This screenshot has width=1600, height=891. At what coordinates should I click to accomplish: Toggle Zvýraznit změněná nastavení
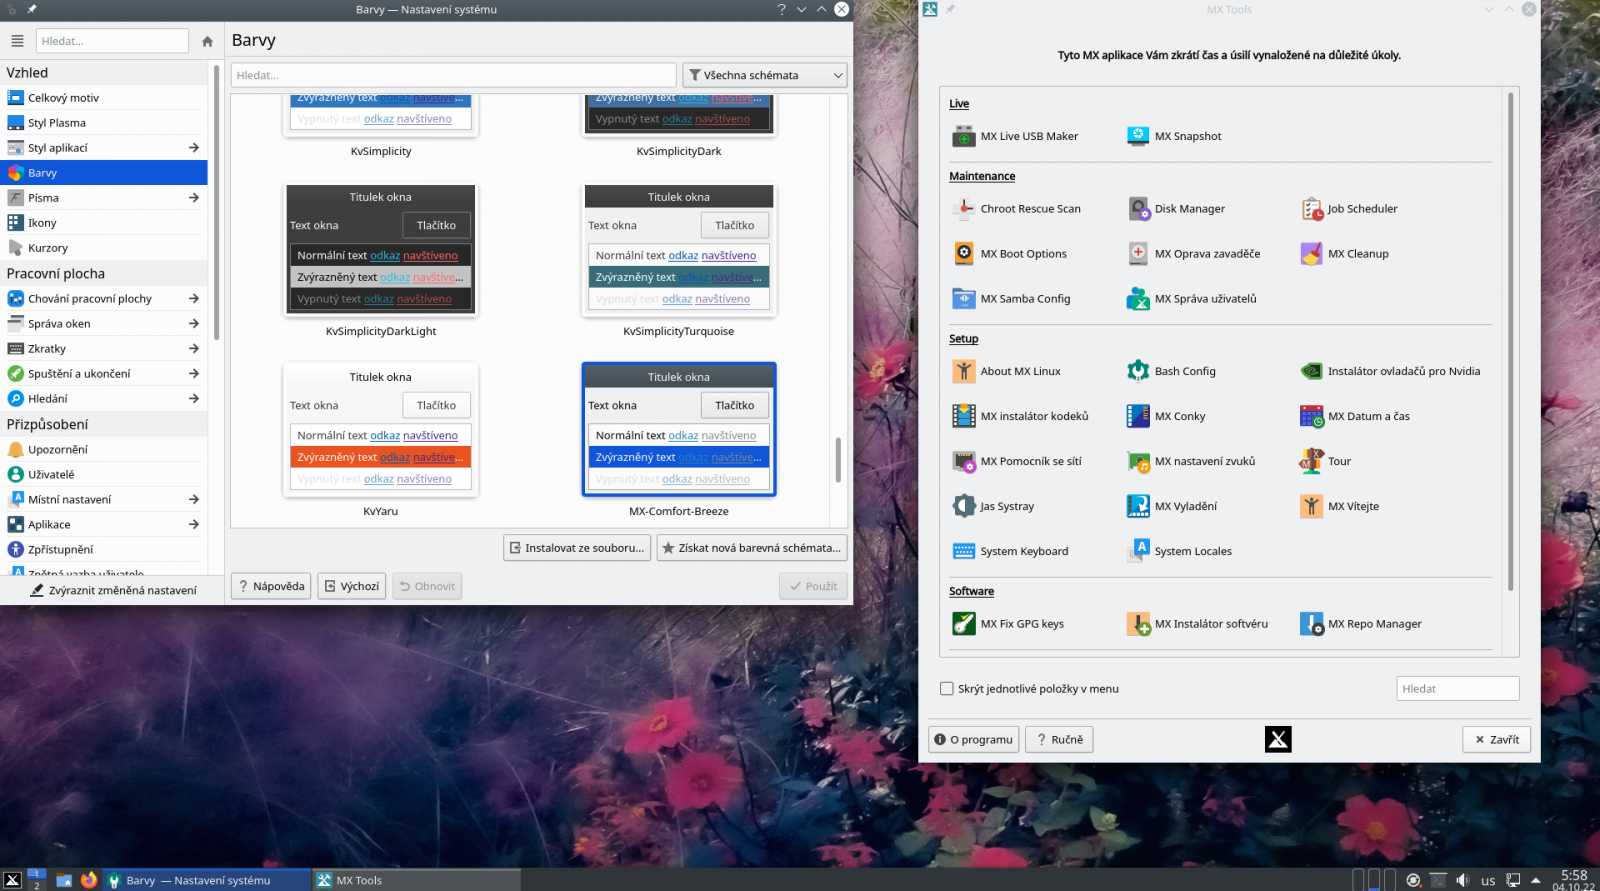click(x=113, y=591)
